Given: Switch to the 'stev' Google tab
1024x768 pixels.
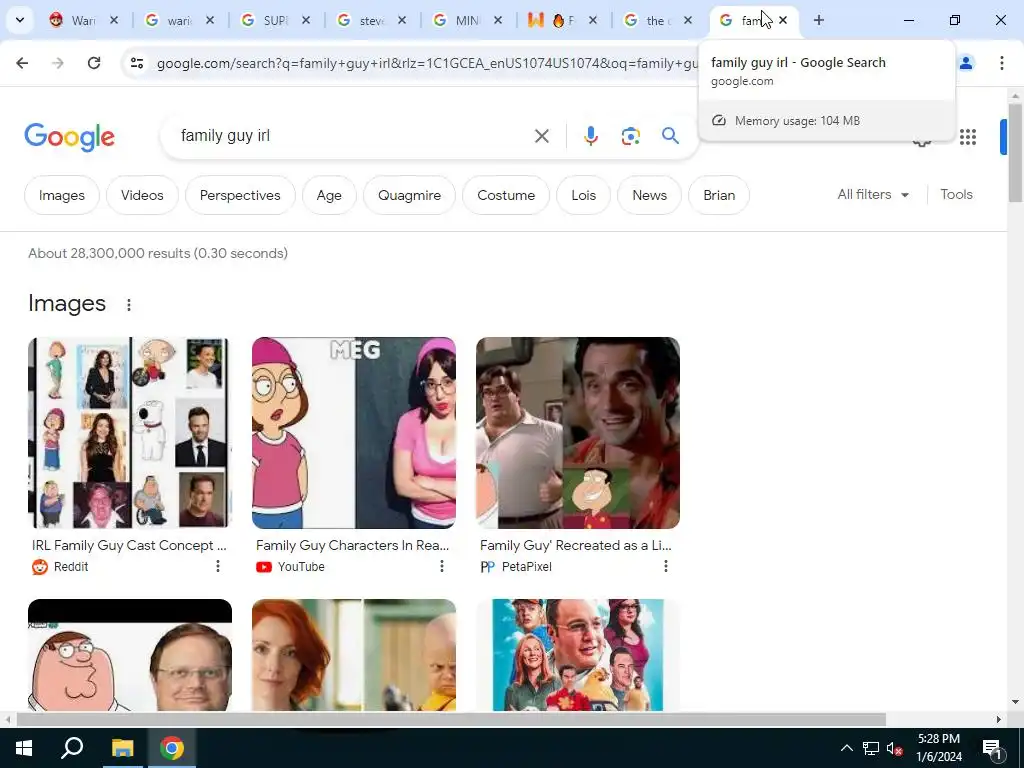Looking at the screenshot, I should pos(370,20).
